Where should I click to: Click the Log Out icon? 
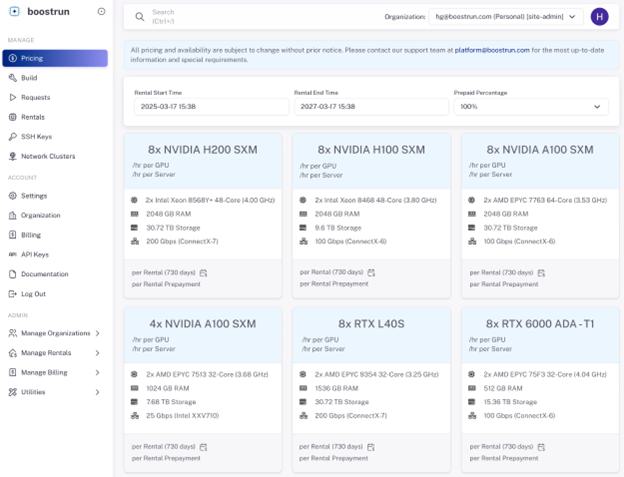pos(13,294)
